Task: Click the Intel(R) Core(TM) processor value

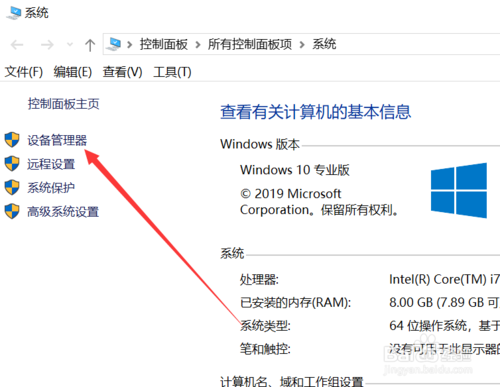Action: click(444, 279)
